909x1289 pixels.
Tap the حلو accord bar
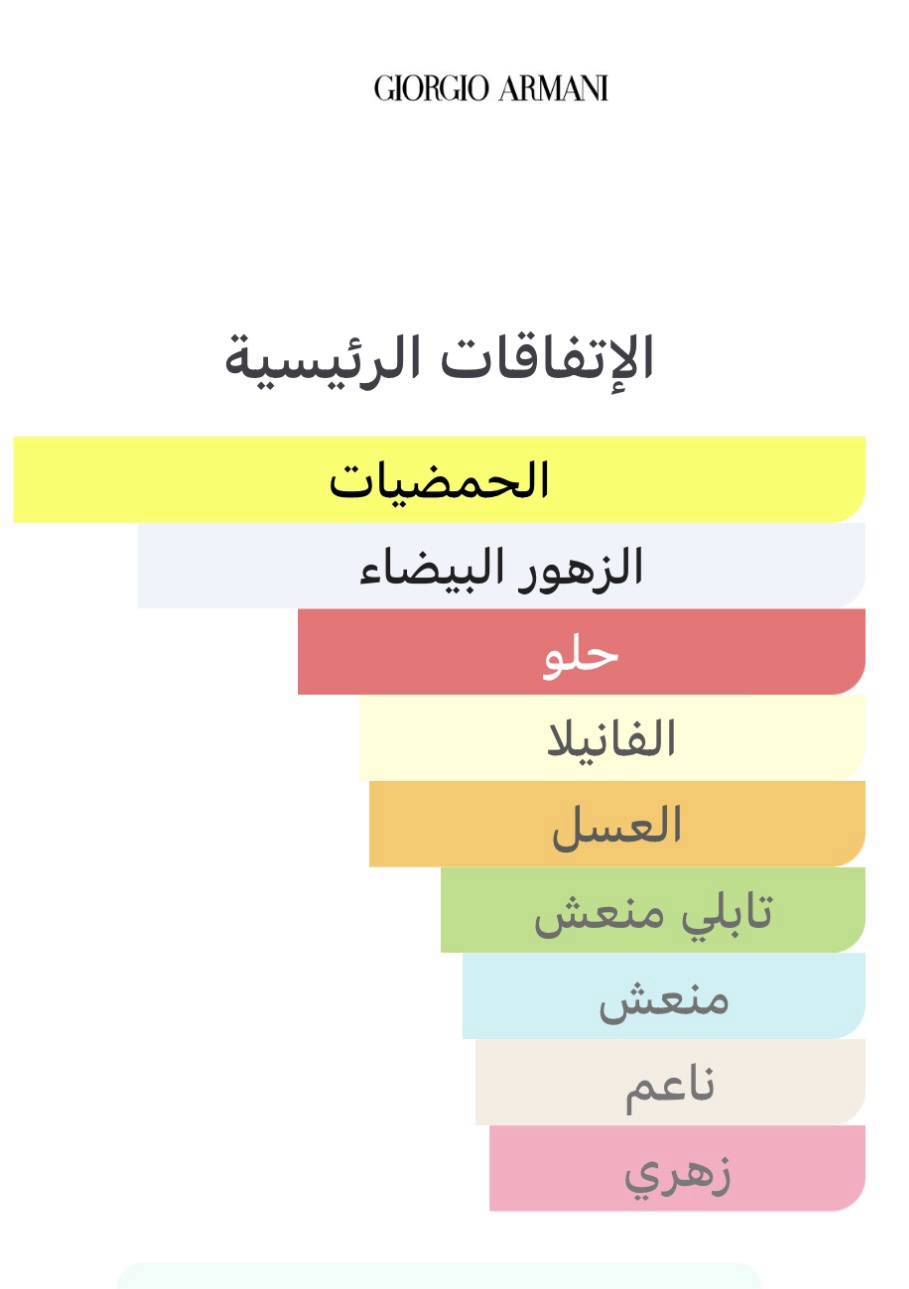581,652
